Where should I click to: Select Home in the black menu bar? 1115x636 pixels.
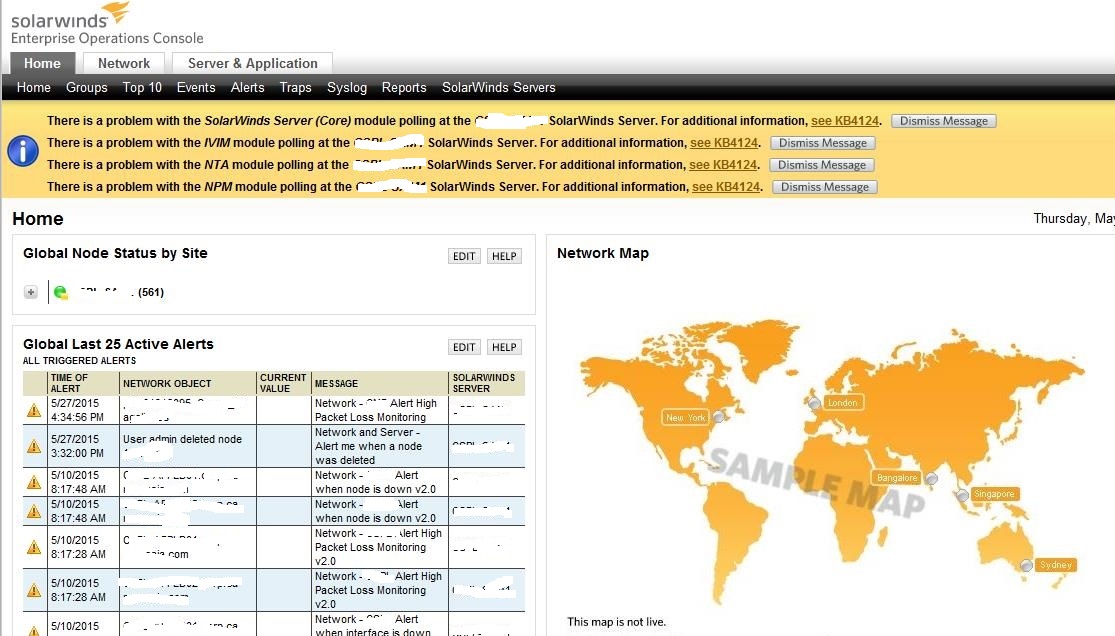click(33, 88)
